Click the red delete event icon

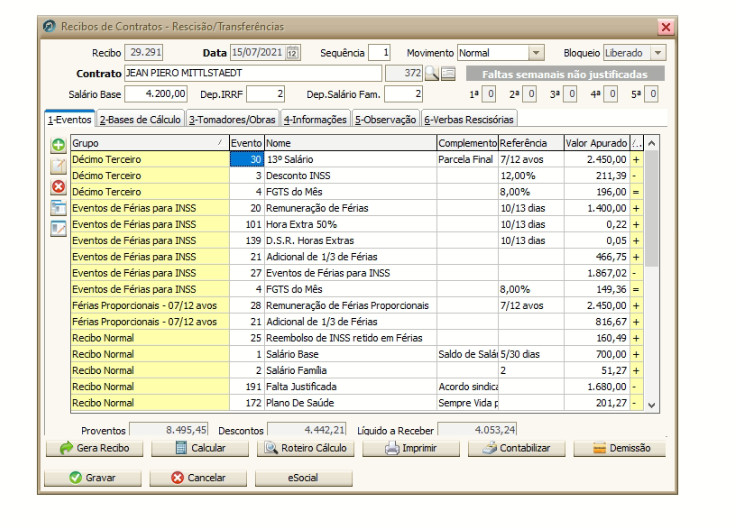point(58,187)
